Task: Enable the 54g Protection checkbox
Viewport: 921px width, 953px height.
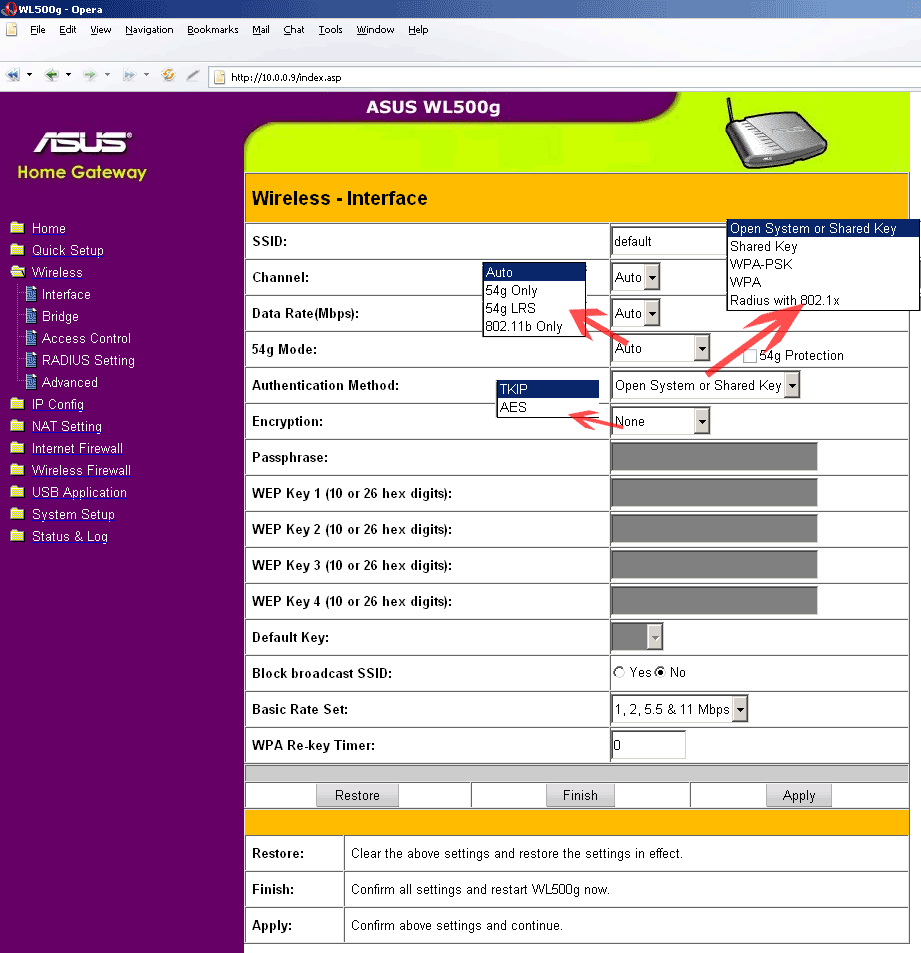Action: click(750, 356)
